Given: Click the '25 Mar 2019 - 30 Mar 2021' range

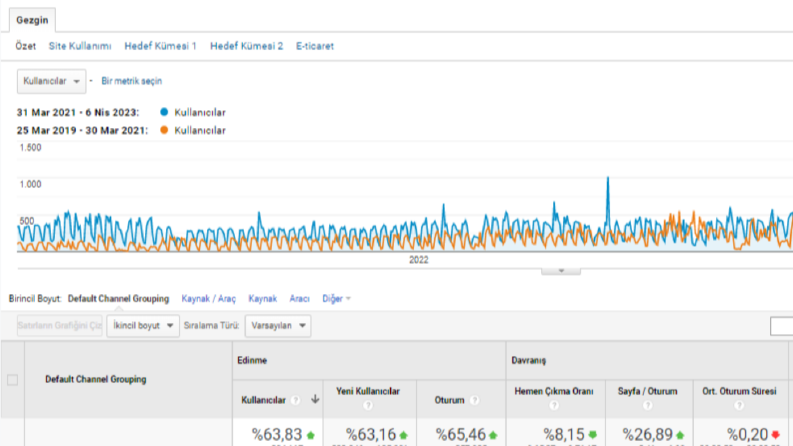Looking at the screenshot, I should point(82,130).
